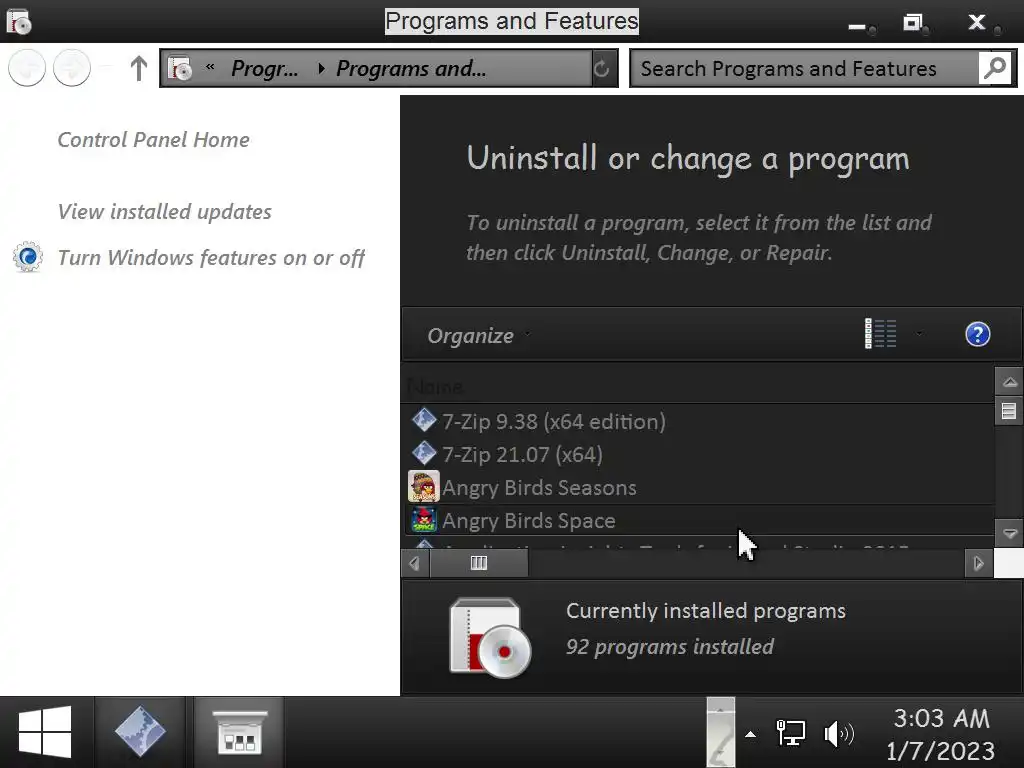Click the Forward navigation arrow
This screenshot has width=1024, height=768.
[x=72, y=67]
